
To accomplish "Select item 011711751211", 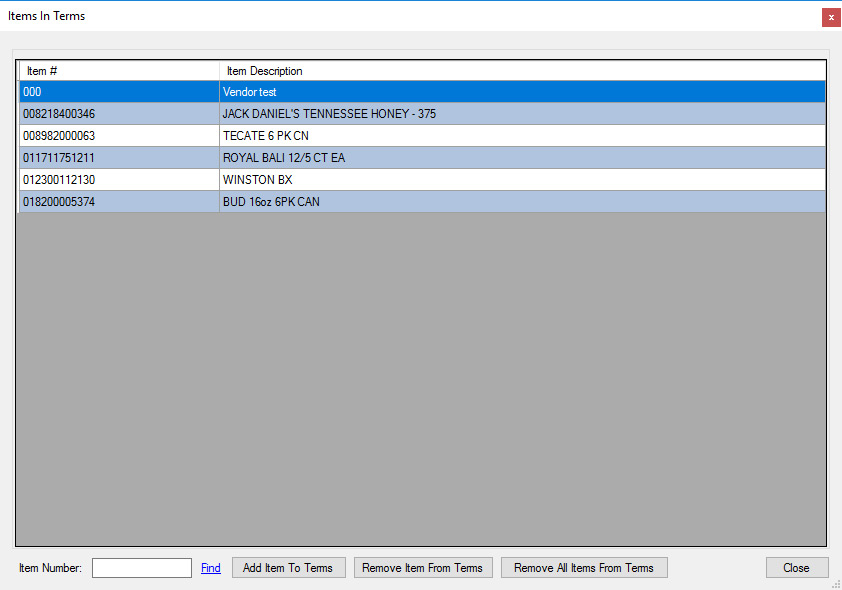I will (119, 158).
